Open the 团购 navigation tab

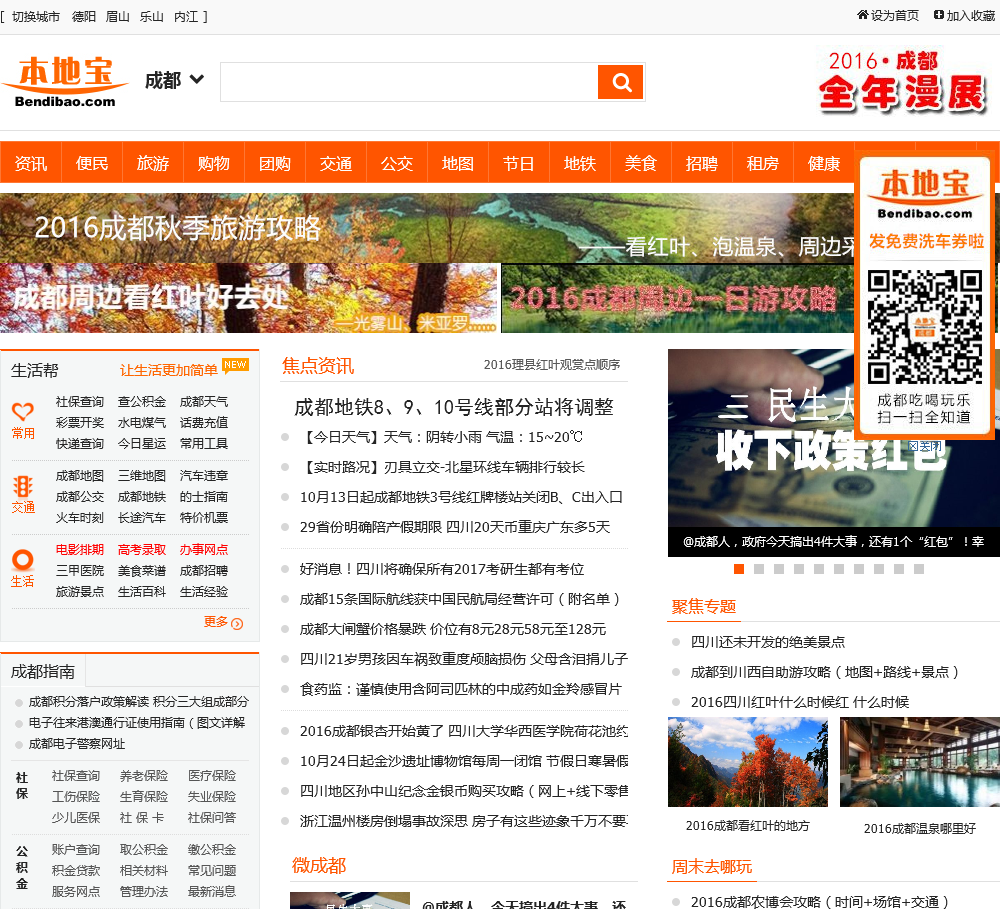(x=275, y=163)
